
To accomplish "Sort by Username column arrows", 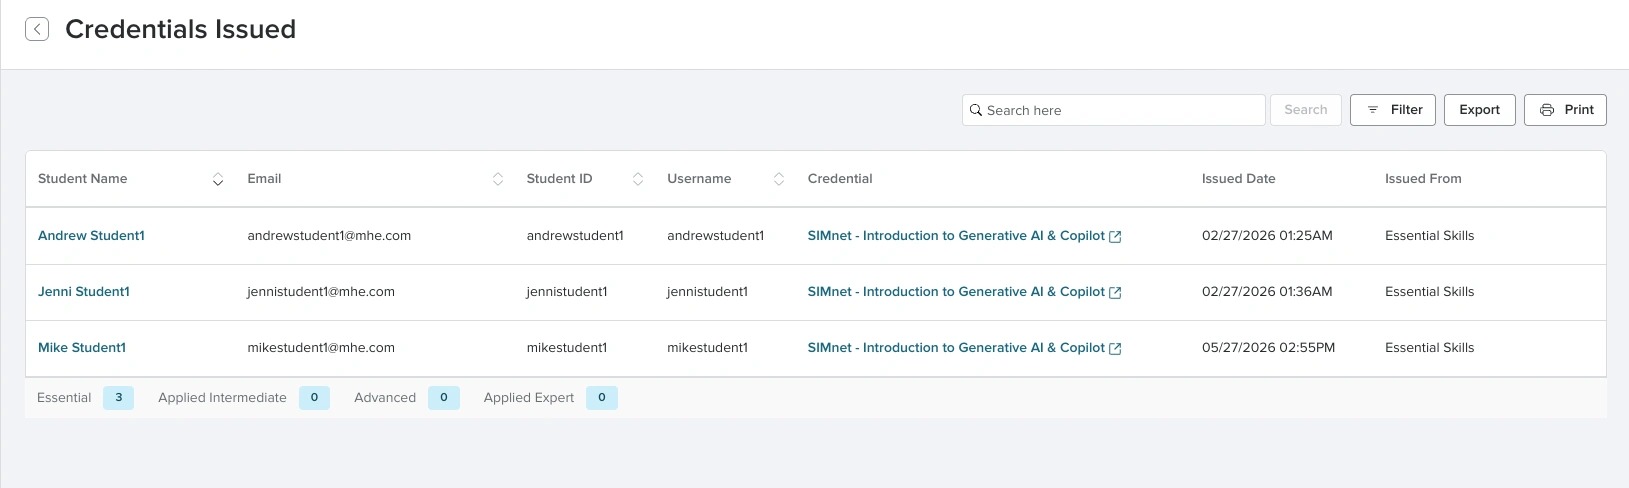I will (x=778, y=179).
